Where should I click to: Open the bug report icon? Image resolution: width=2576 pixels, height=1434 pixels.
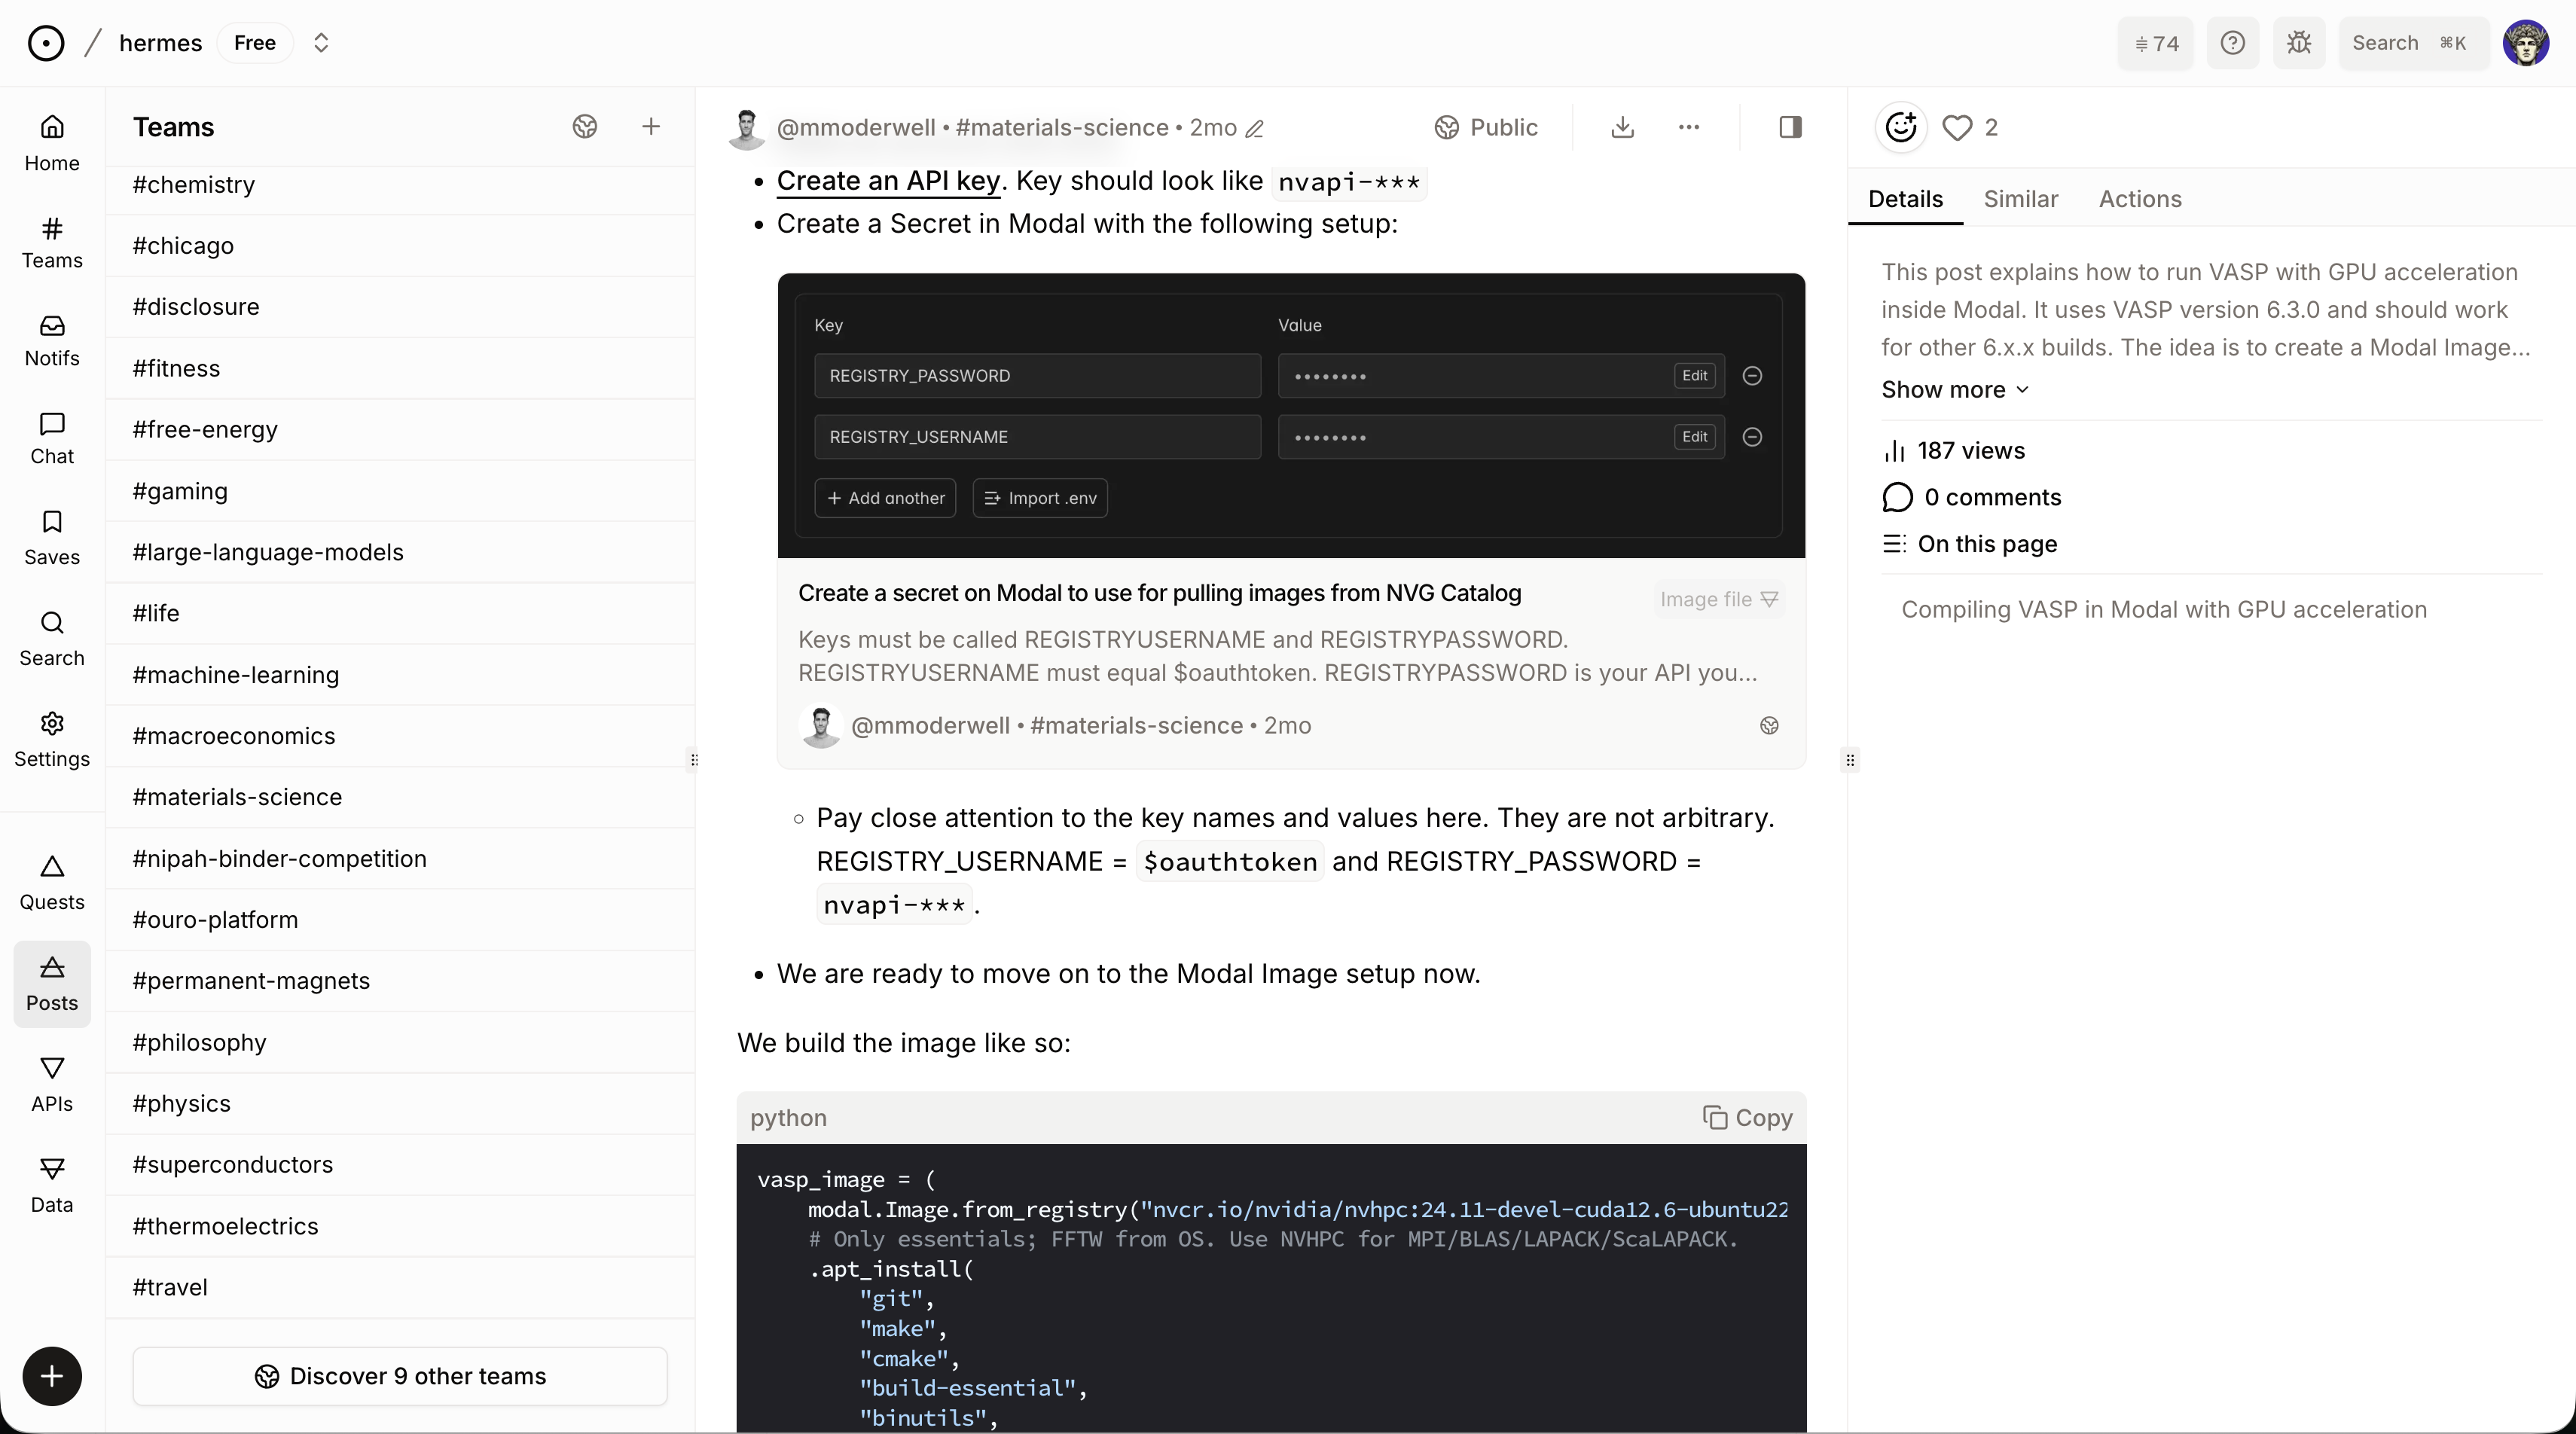(x=2299, y=43)
